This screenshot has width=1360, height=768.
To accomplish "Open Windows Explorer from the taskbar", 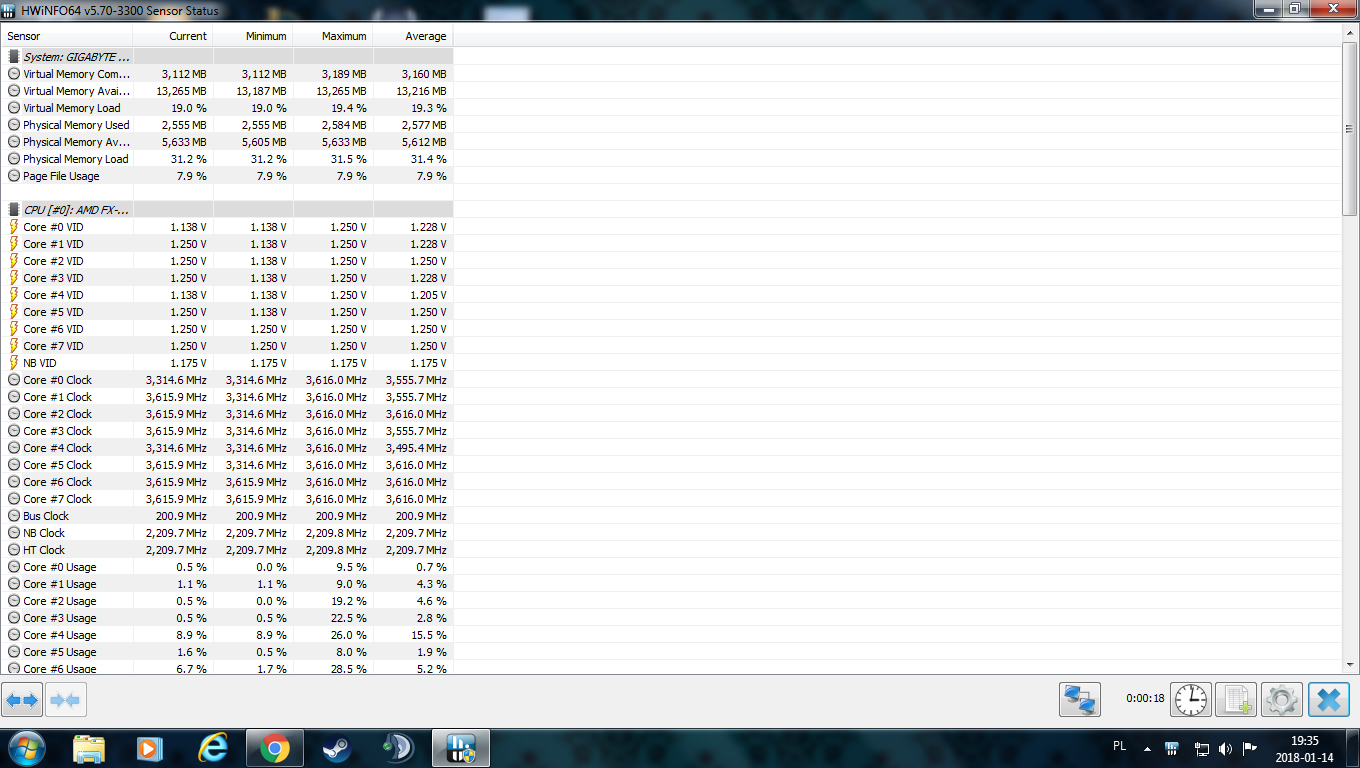I will pyautogui.click(x=89, y=748).
